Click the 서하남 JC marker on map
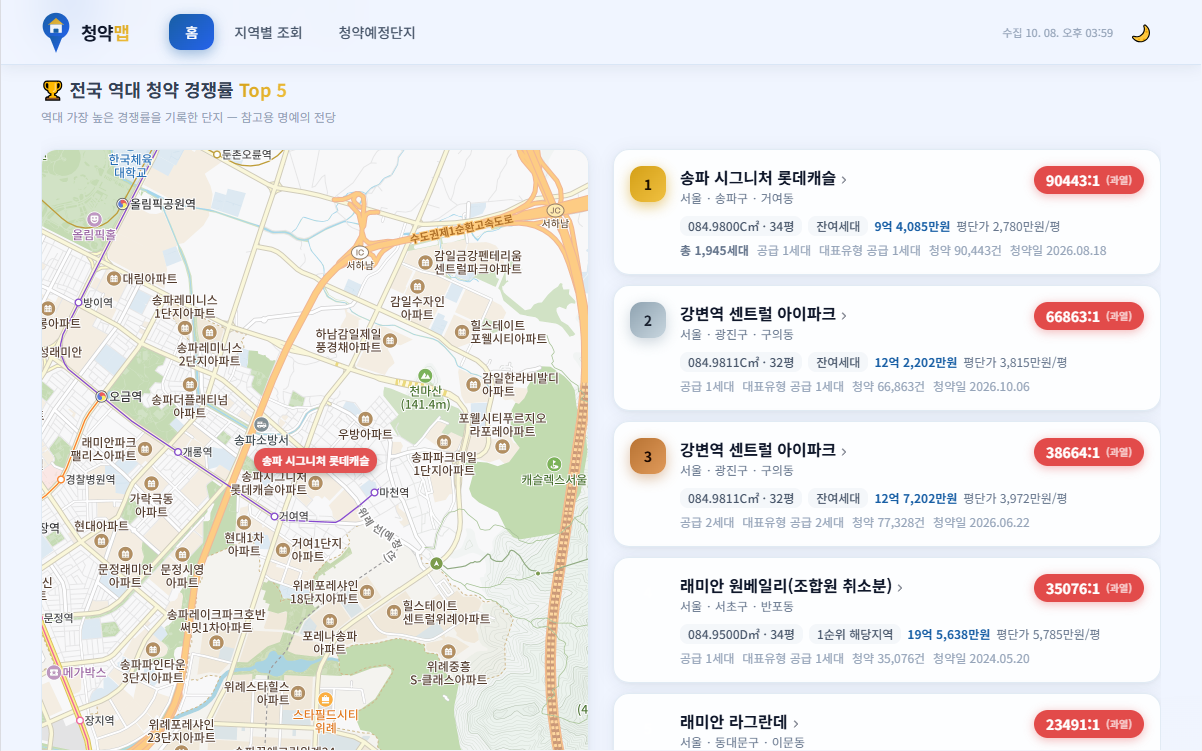The height and width of the screenshot is (751, 1202). (556, 210)
